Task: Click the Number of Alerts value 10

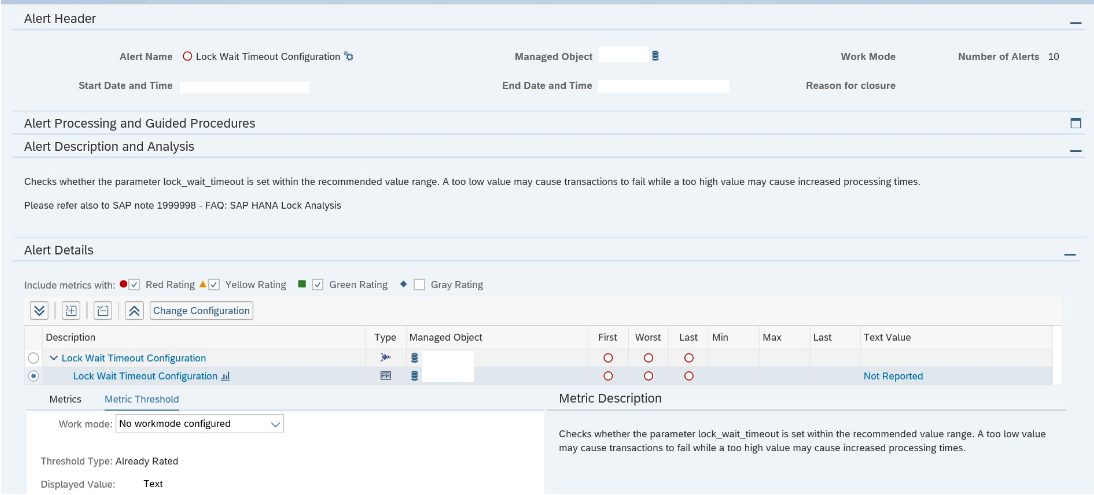Action: pyautogui.click(x=1054, y=57)
